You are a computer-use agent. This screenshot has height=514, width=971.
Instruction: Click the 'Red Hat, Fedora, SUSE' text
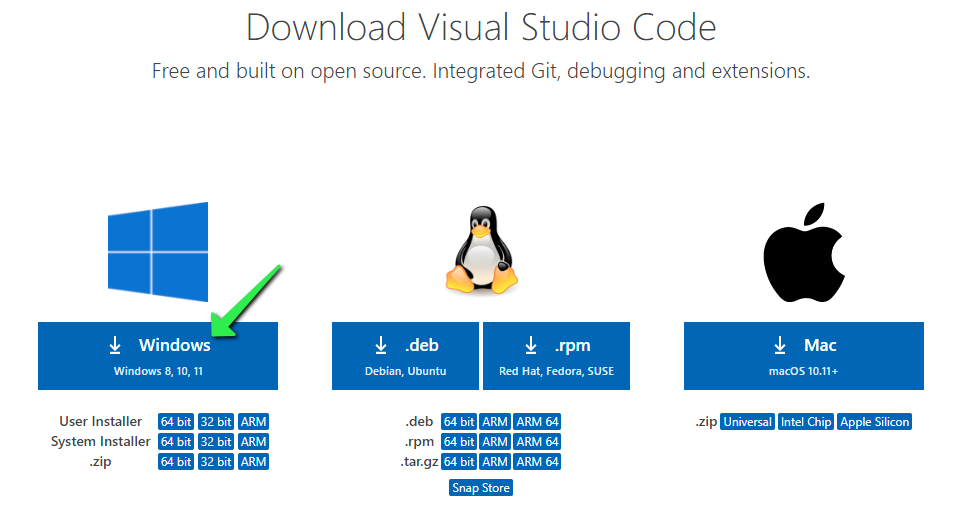pyautogui.click(x=556, y=371)
